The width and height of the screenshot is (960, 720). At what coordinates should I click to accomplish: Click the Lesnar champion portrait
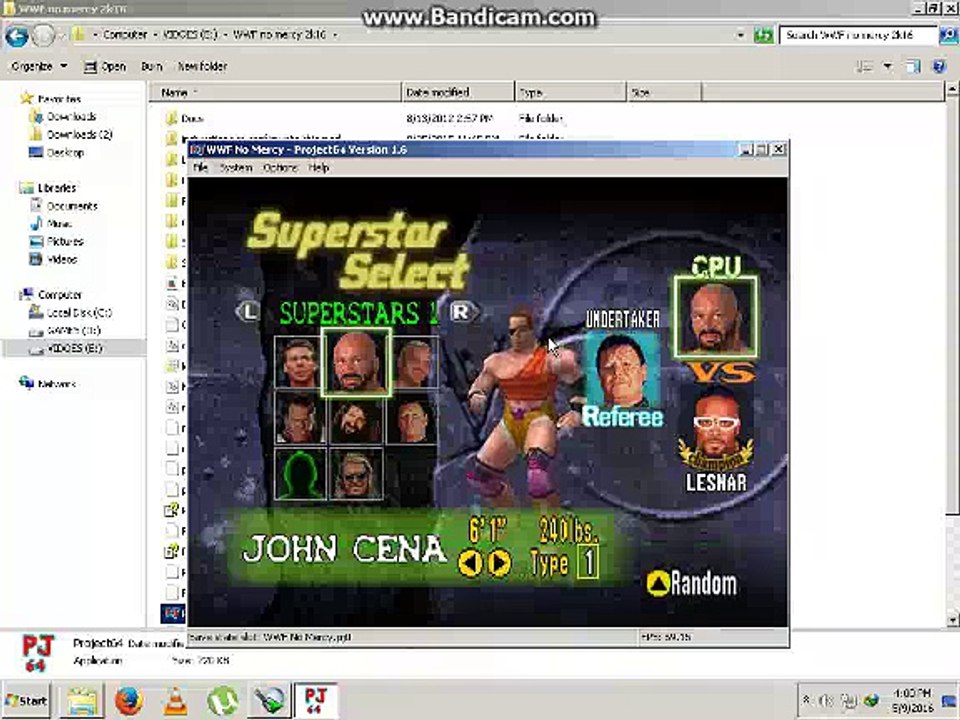point(716,429)
